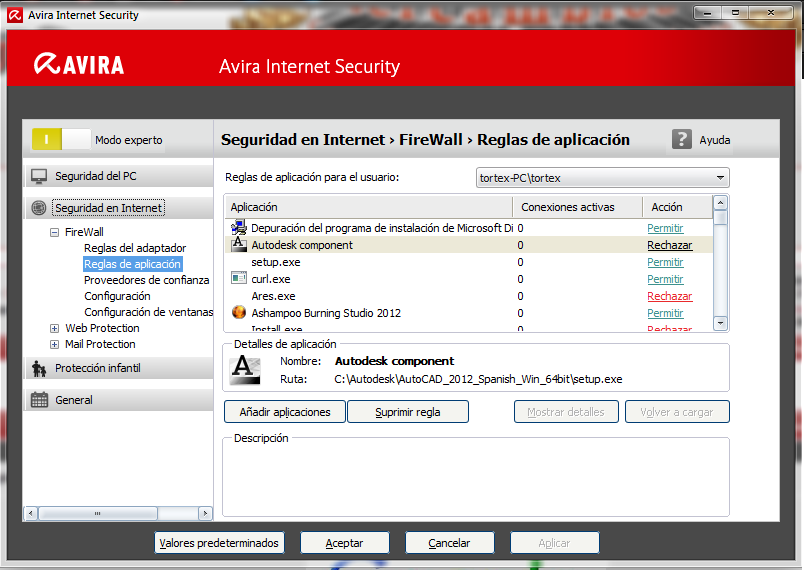Click the Avira logo in the red header
The image size is (804, 570).
click(x=79, y=65)
